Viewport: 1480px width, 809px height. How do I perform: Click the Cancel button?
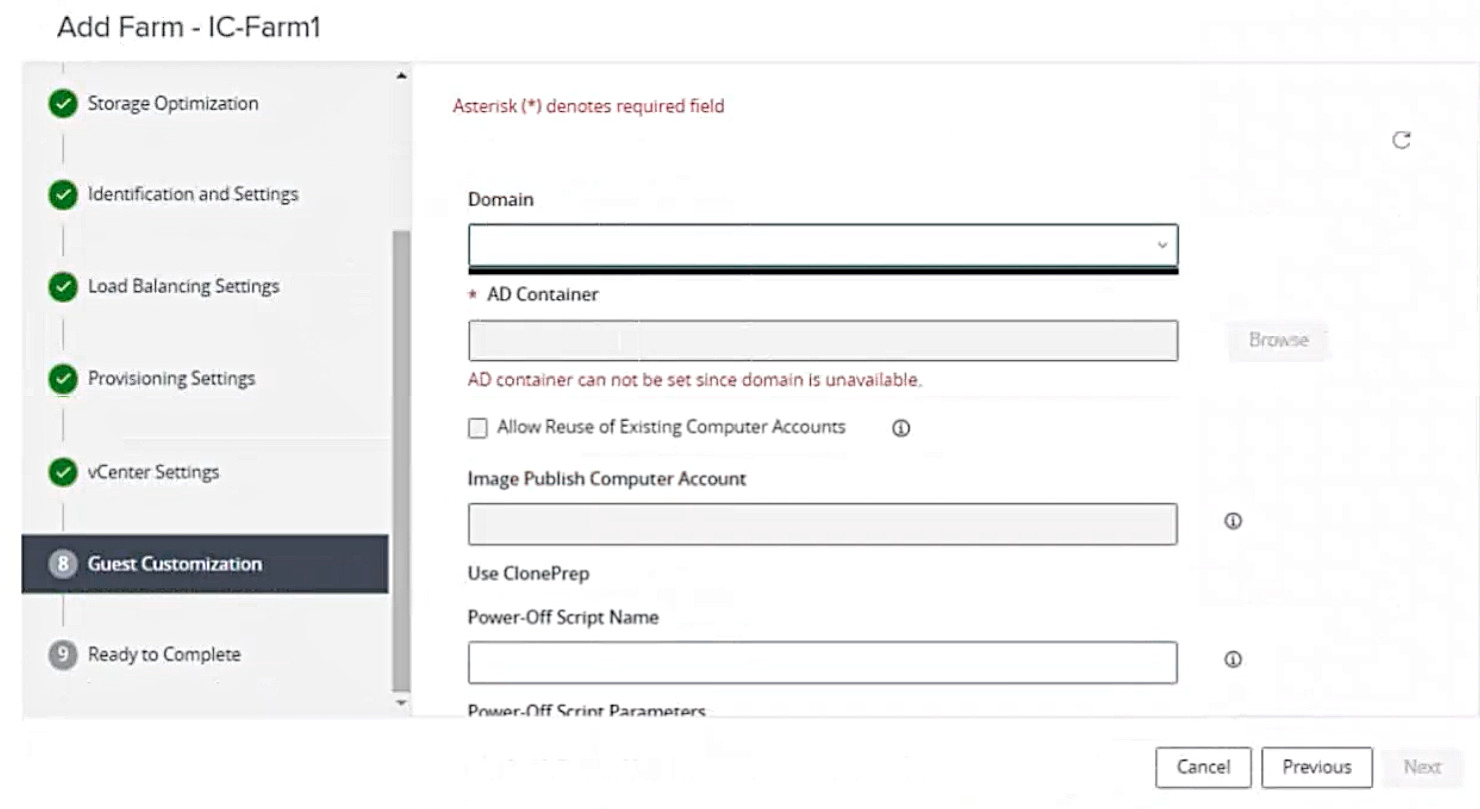(x=1203, y=767)
